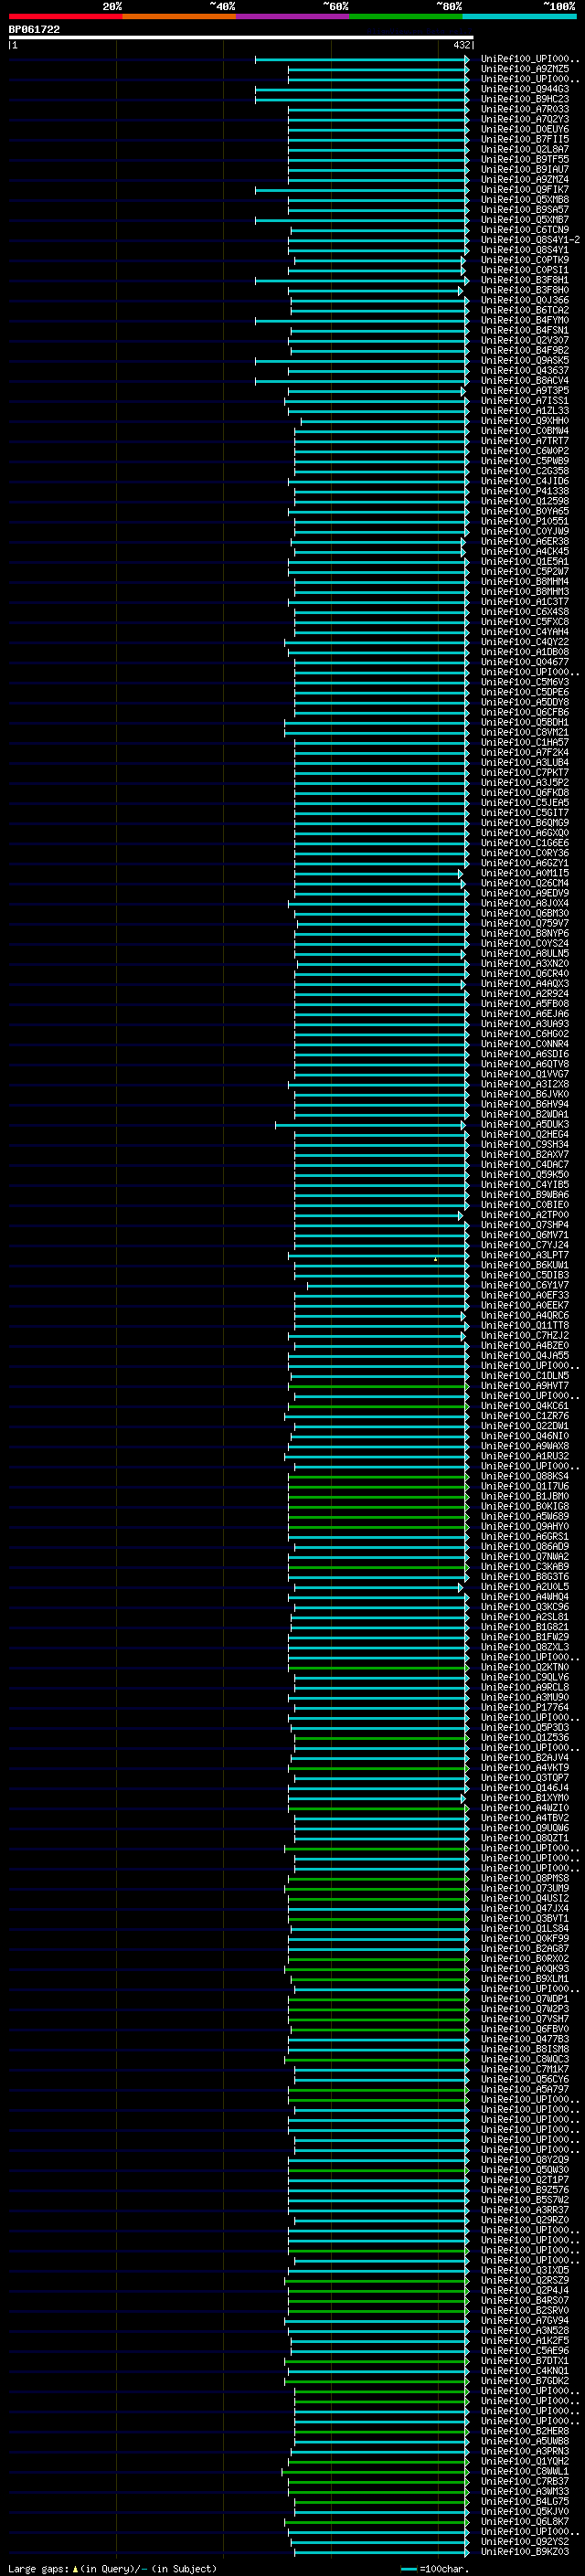Click the UniRef100_A9HVT7 label
This screenshot has width=585, height=2576.
(524, 1385)
